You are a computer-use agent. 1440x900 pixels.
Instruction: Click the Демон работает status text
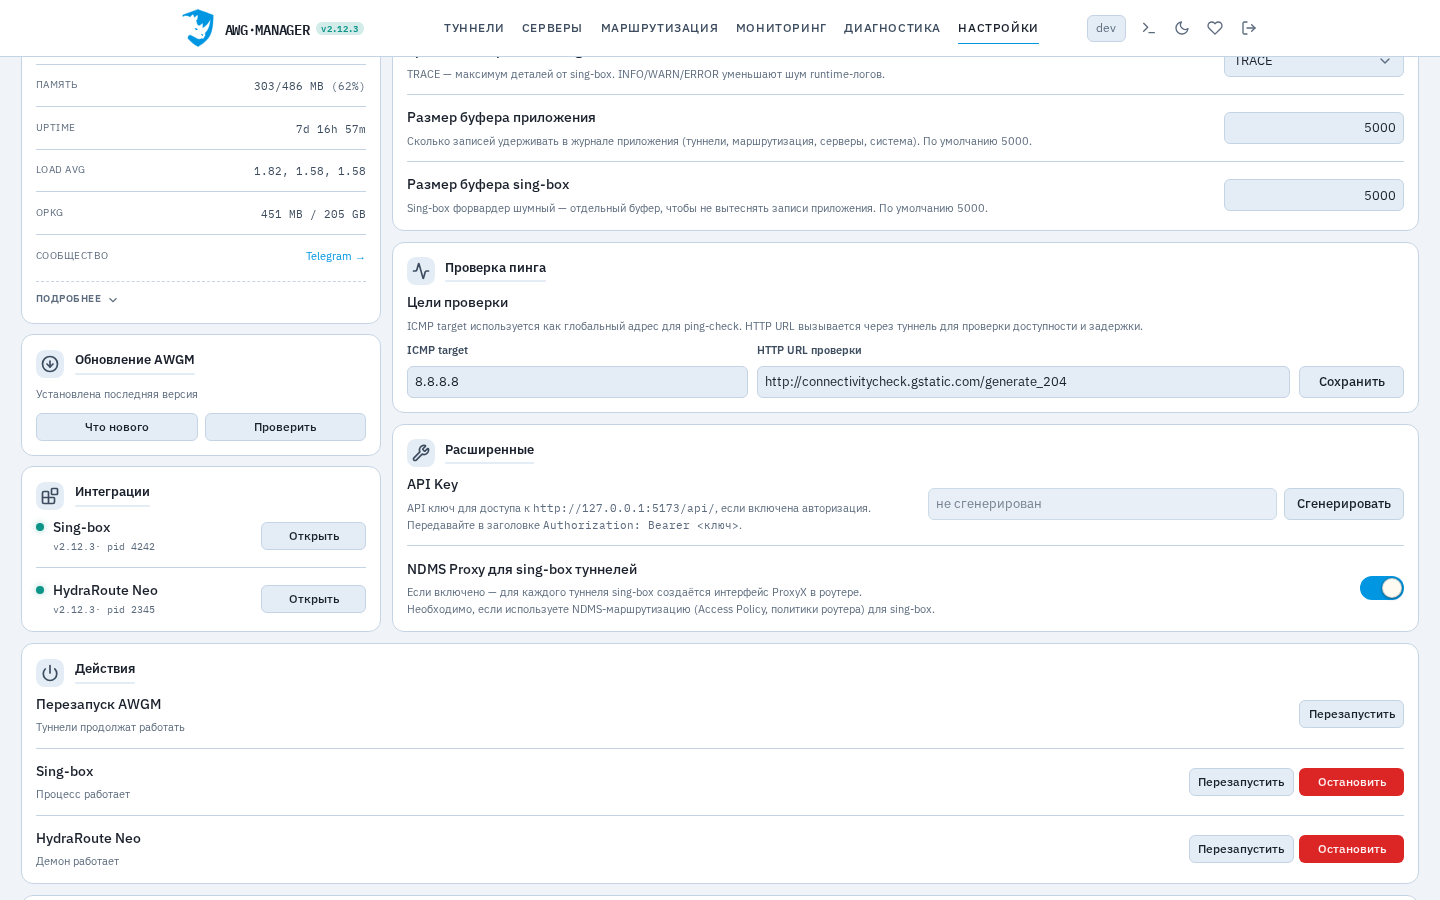77,861
